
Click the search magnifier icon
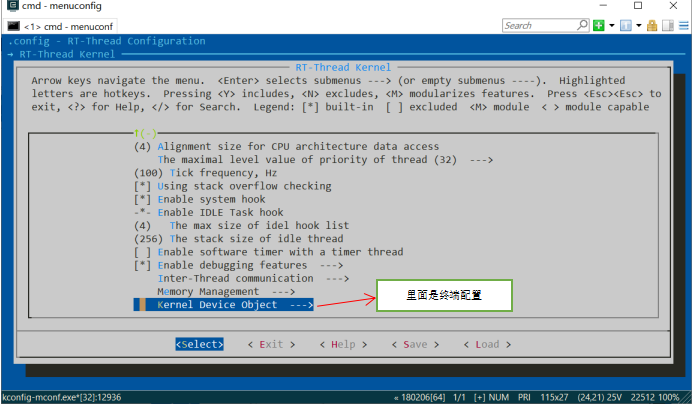pos(583,25)
